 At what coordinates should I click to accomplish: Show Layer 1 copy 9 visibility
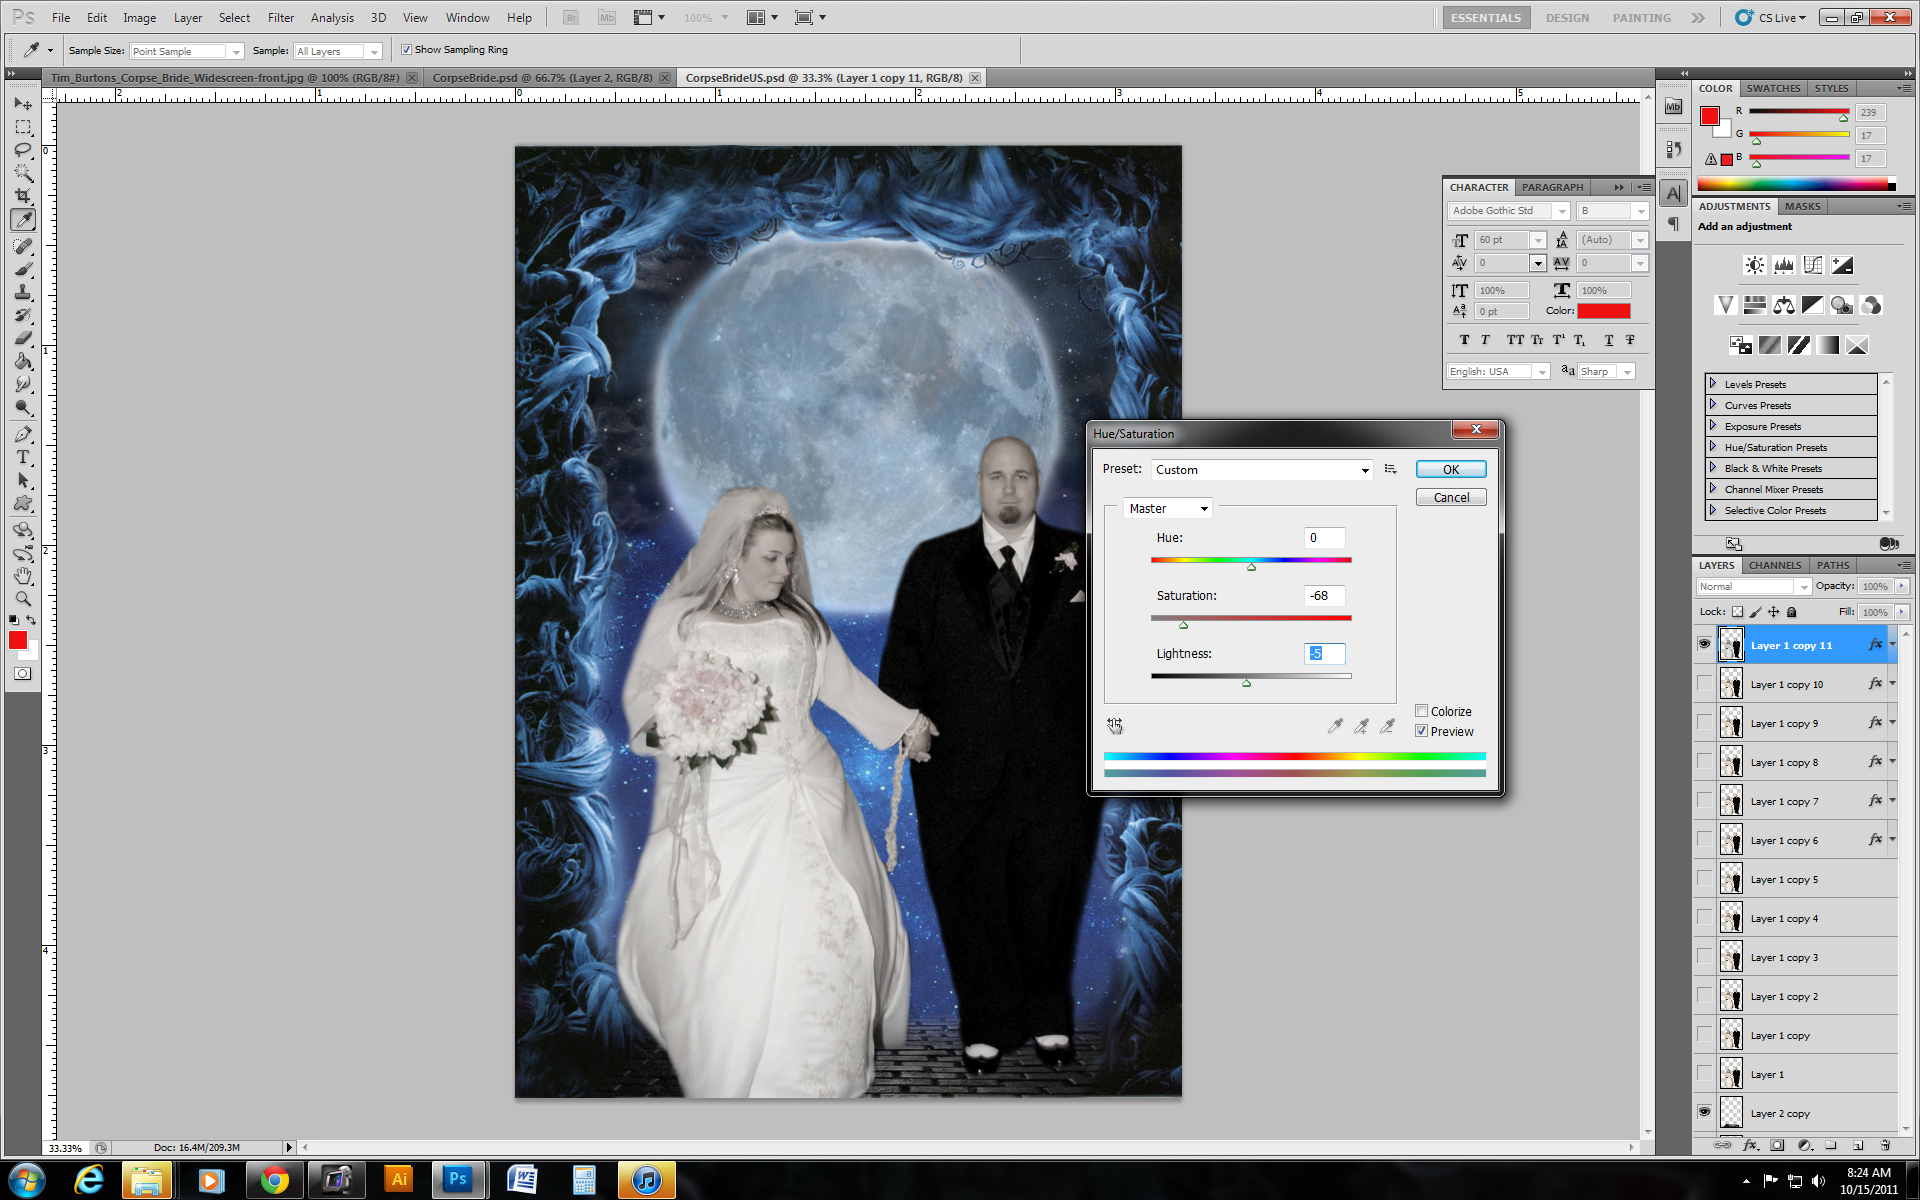tap(1705, 723)
